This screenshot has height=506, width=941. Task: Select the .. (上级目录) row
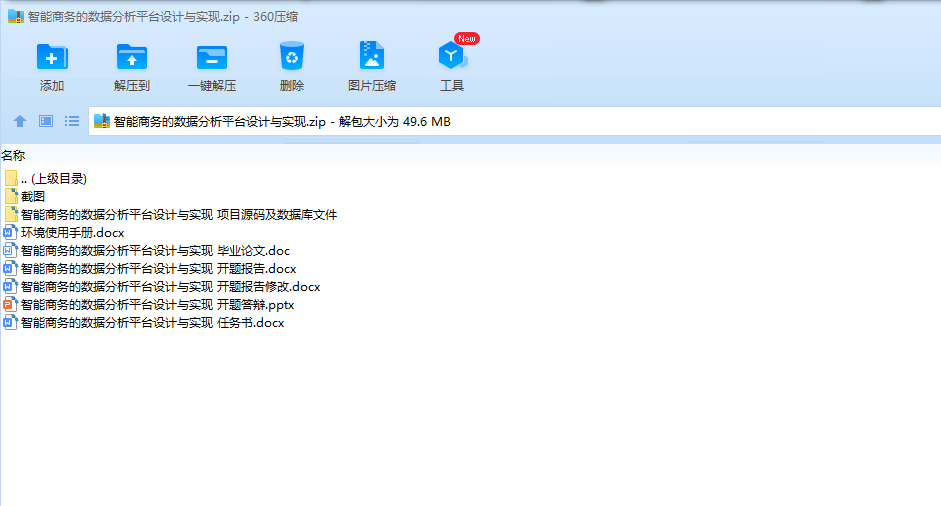pos(54,178)
